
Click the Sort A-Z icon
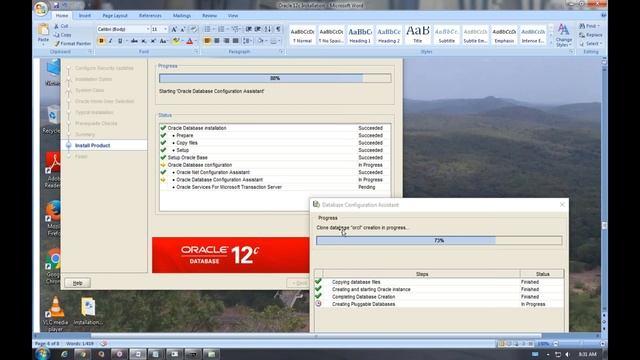pyautogui.click(x=268, y=29)
